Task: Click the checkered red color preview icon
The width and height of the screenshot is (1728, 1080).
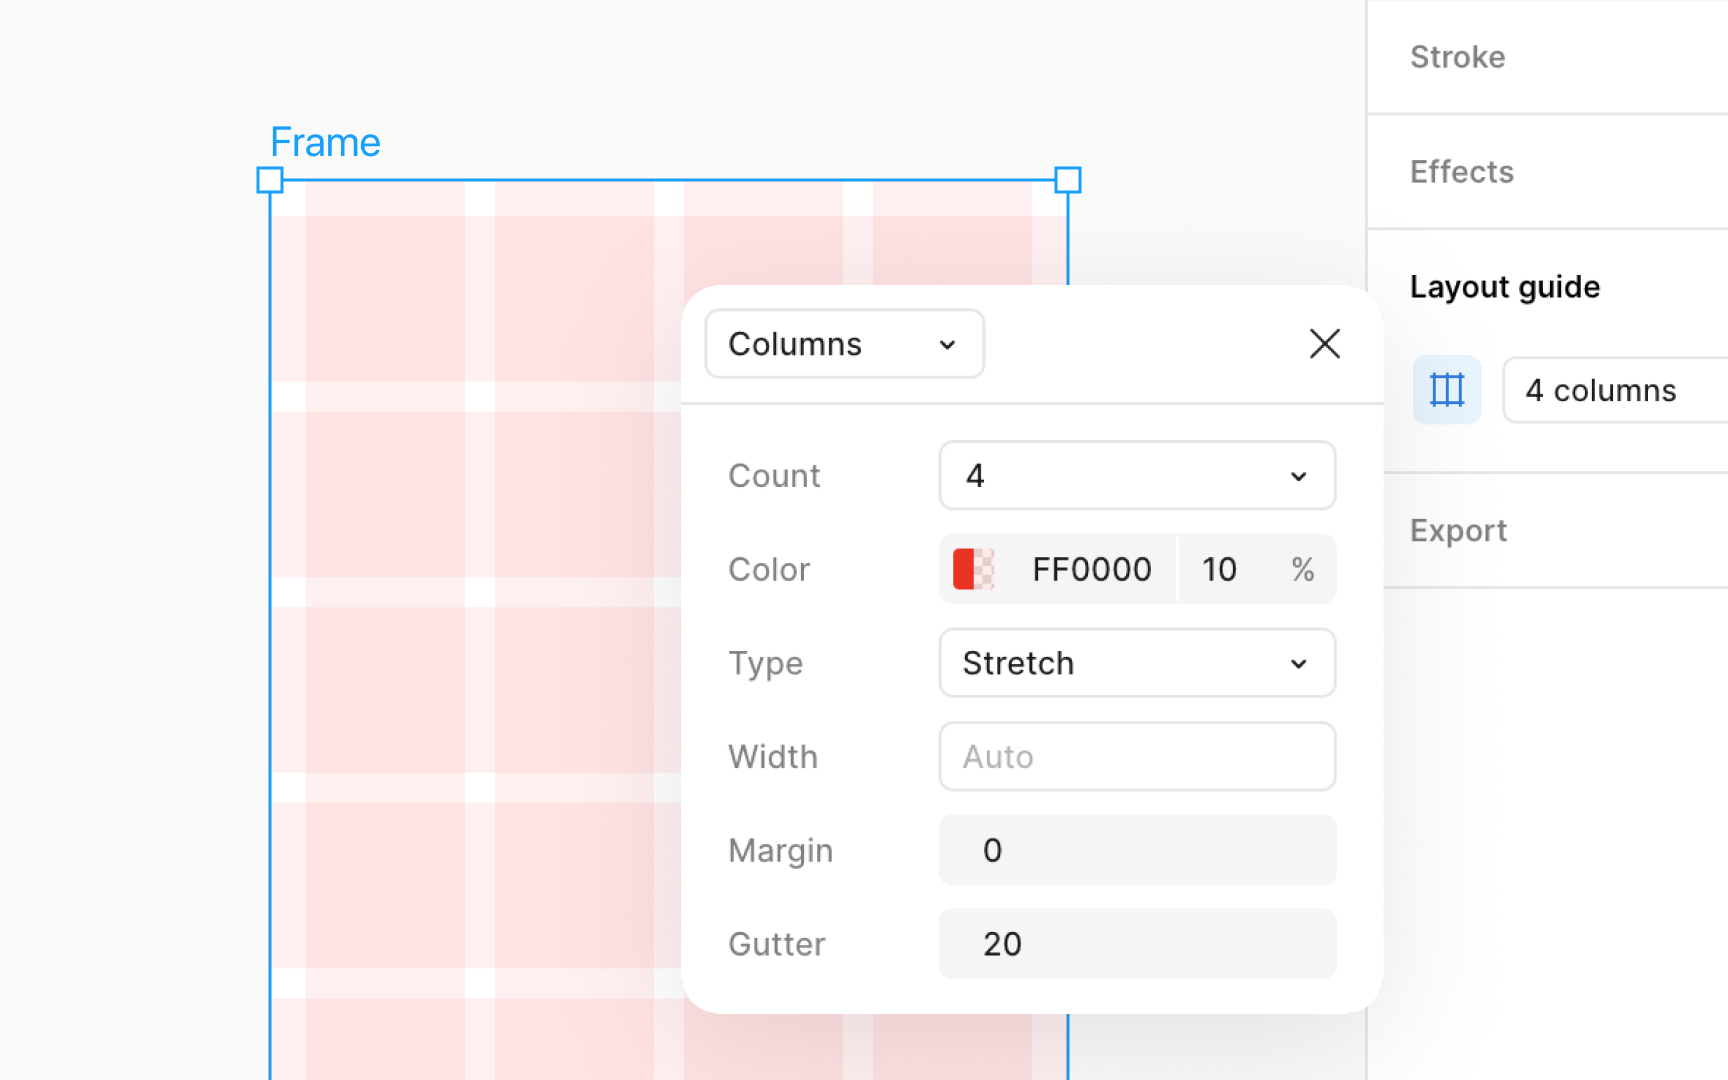Action: pos(973,569)
